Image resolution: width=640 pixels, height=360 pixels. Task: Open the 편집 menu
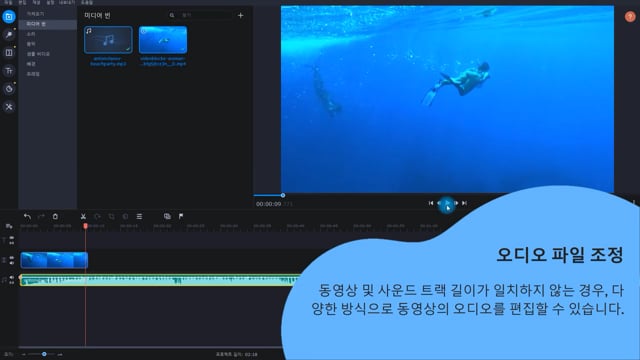coord(22,2)
